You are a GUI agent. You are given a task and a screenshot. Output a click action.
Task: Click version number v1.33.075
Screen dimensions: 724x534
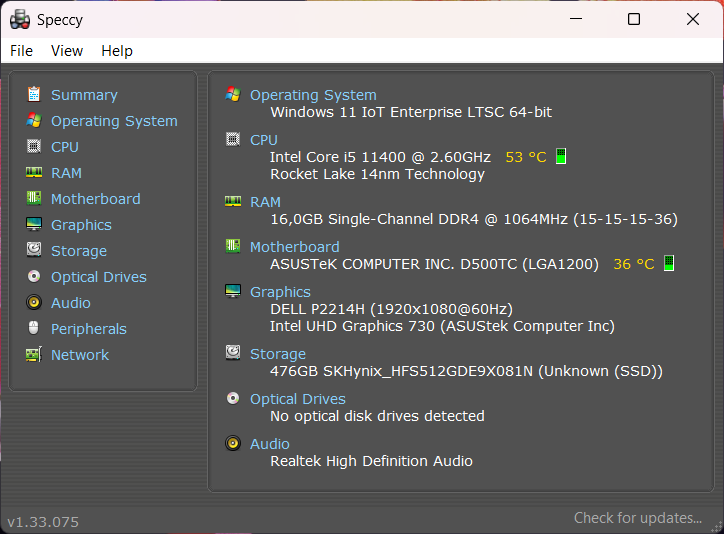(43, 522)
